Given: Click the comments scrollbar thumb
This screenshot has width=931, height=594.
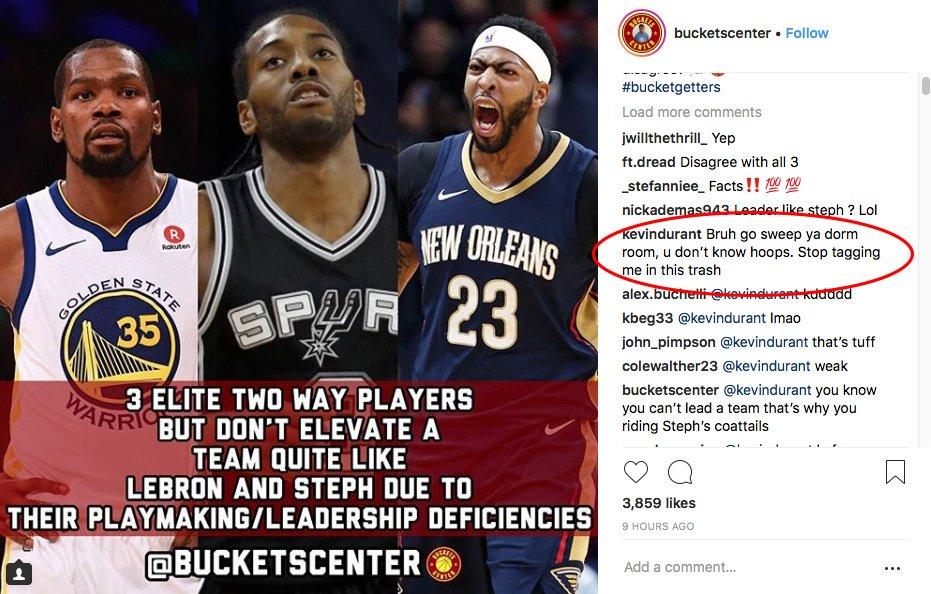Looking at the screenshot, I should (x=925, y=86).
